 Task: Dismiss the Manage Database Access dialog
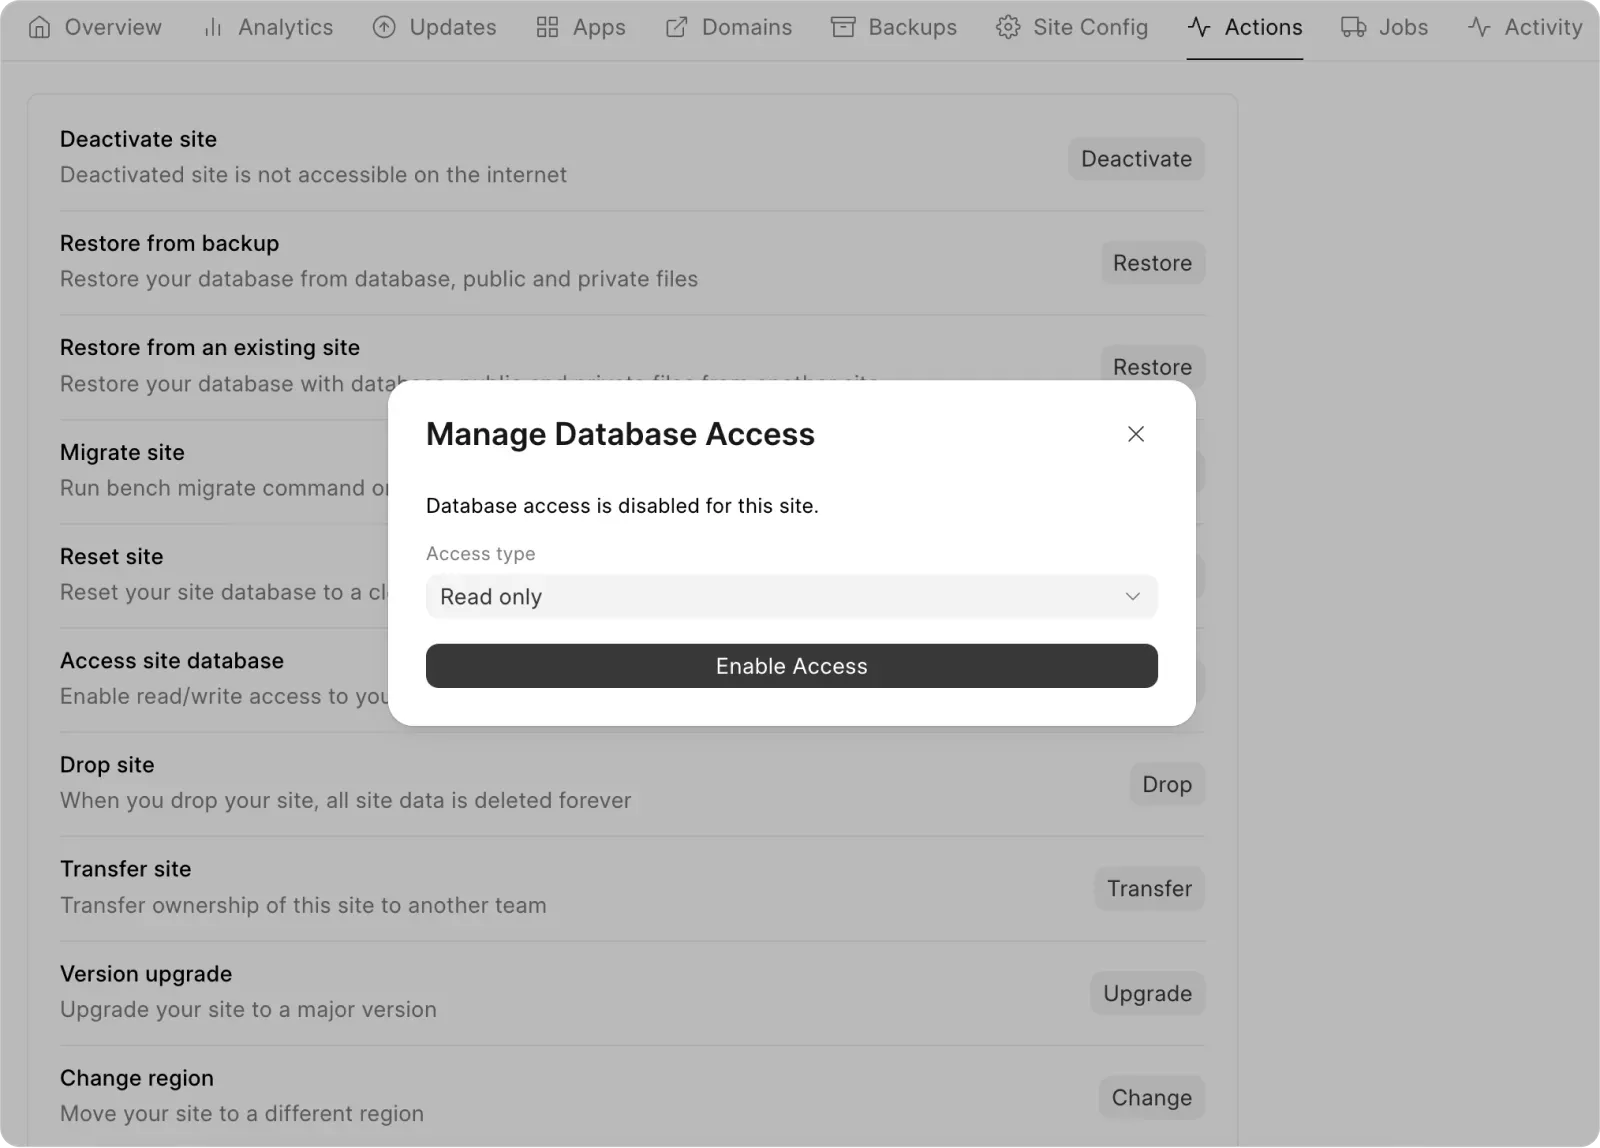[1135, 434]
